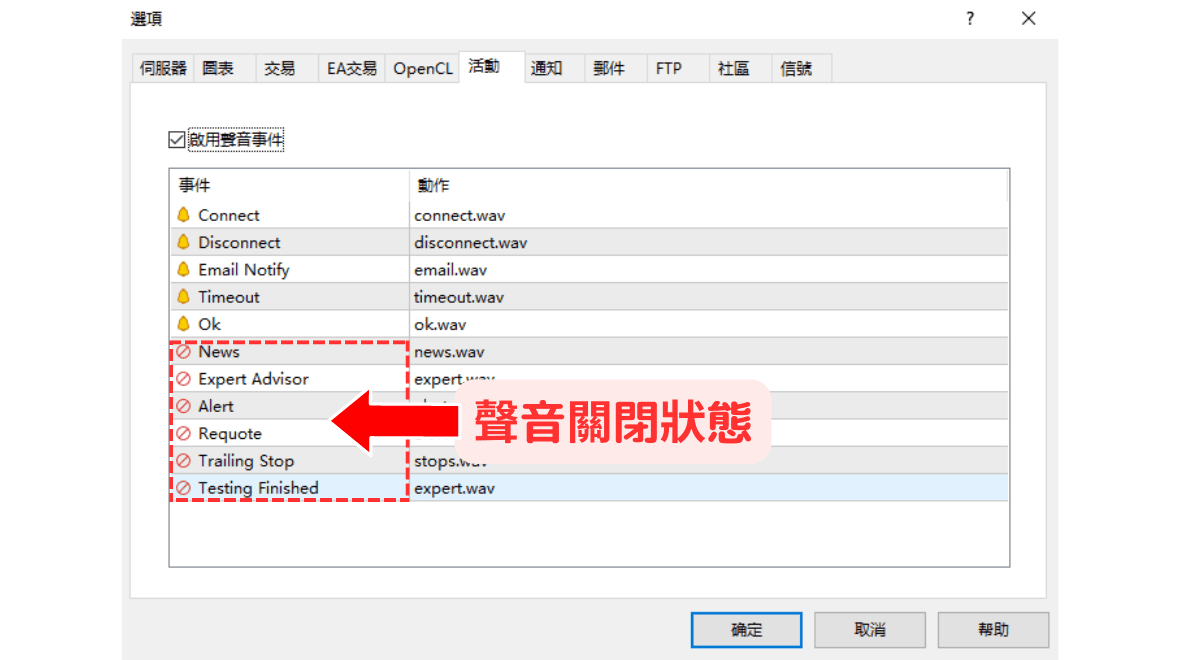1180x660 pixels.
Task: Go to the 通知 tab
Action: click(546, 69)
